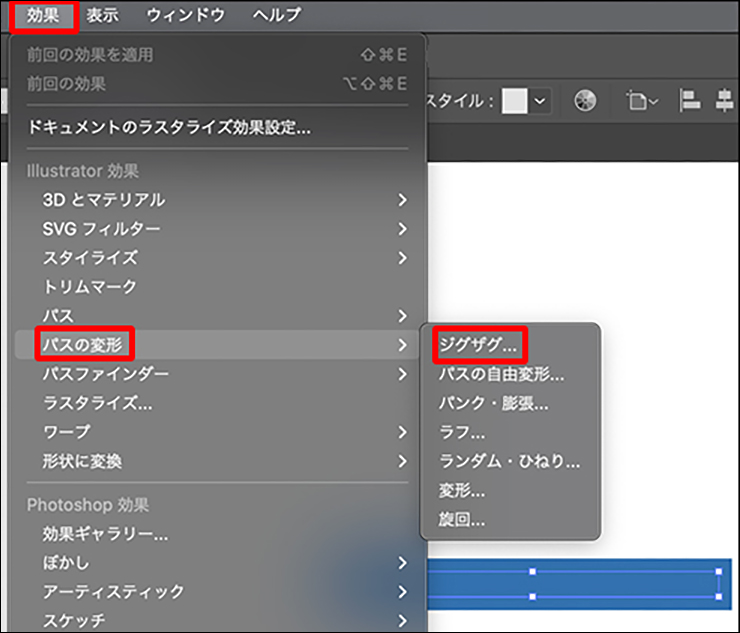
Task: Open 効果ギャラリー... under Photoshop effects
Action: (x=105, y=534)
